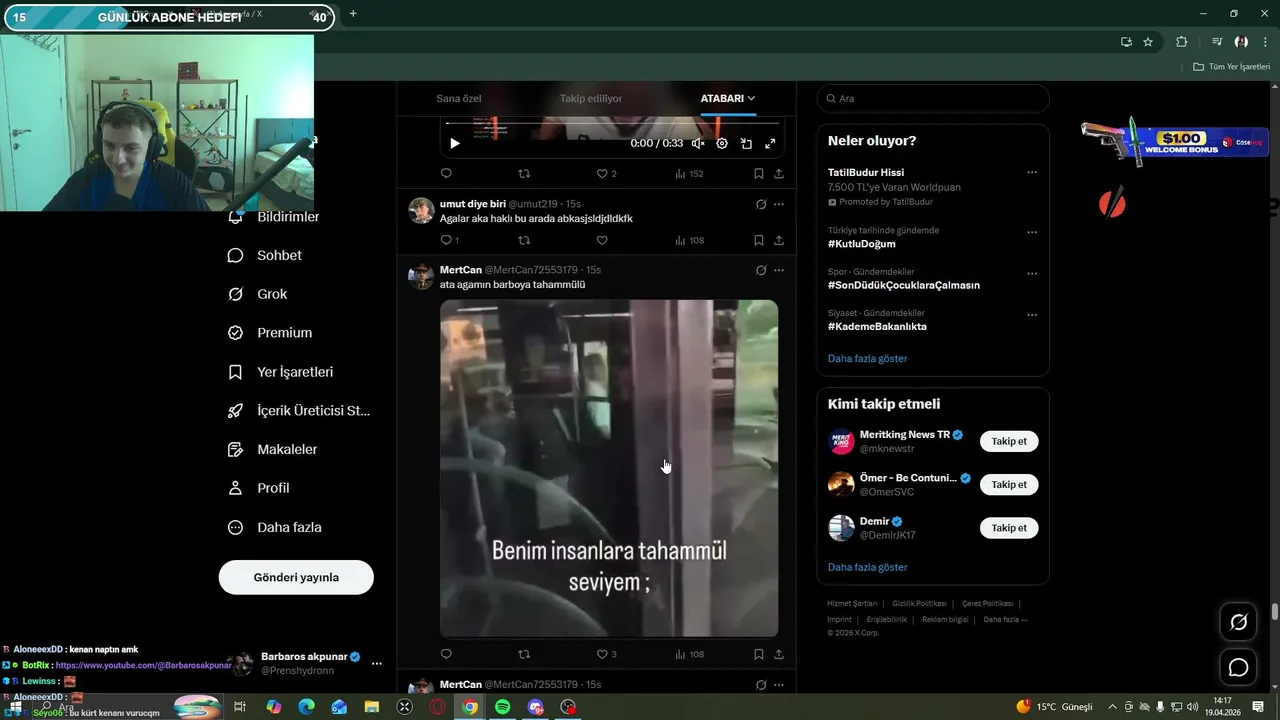Click the Gönderi yayınla button
This screenshot has width=1280, height=720.
(296, 577)
